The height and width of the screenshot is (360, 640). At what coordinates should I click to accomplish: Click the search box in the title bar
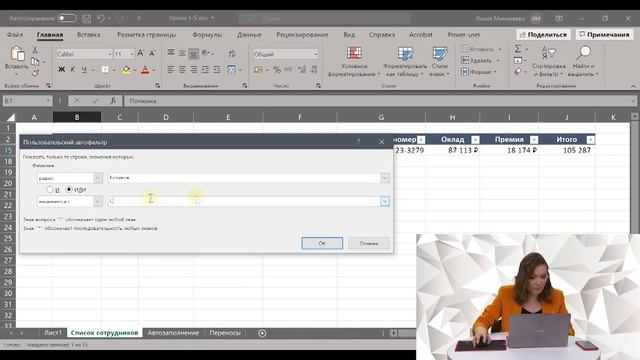pyautogui.click(x=324, y=18)
